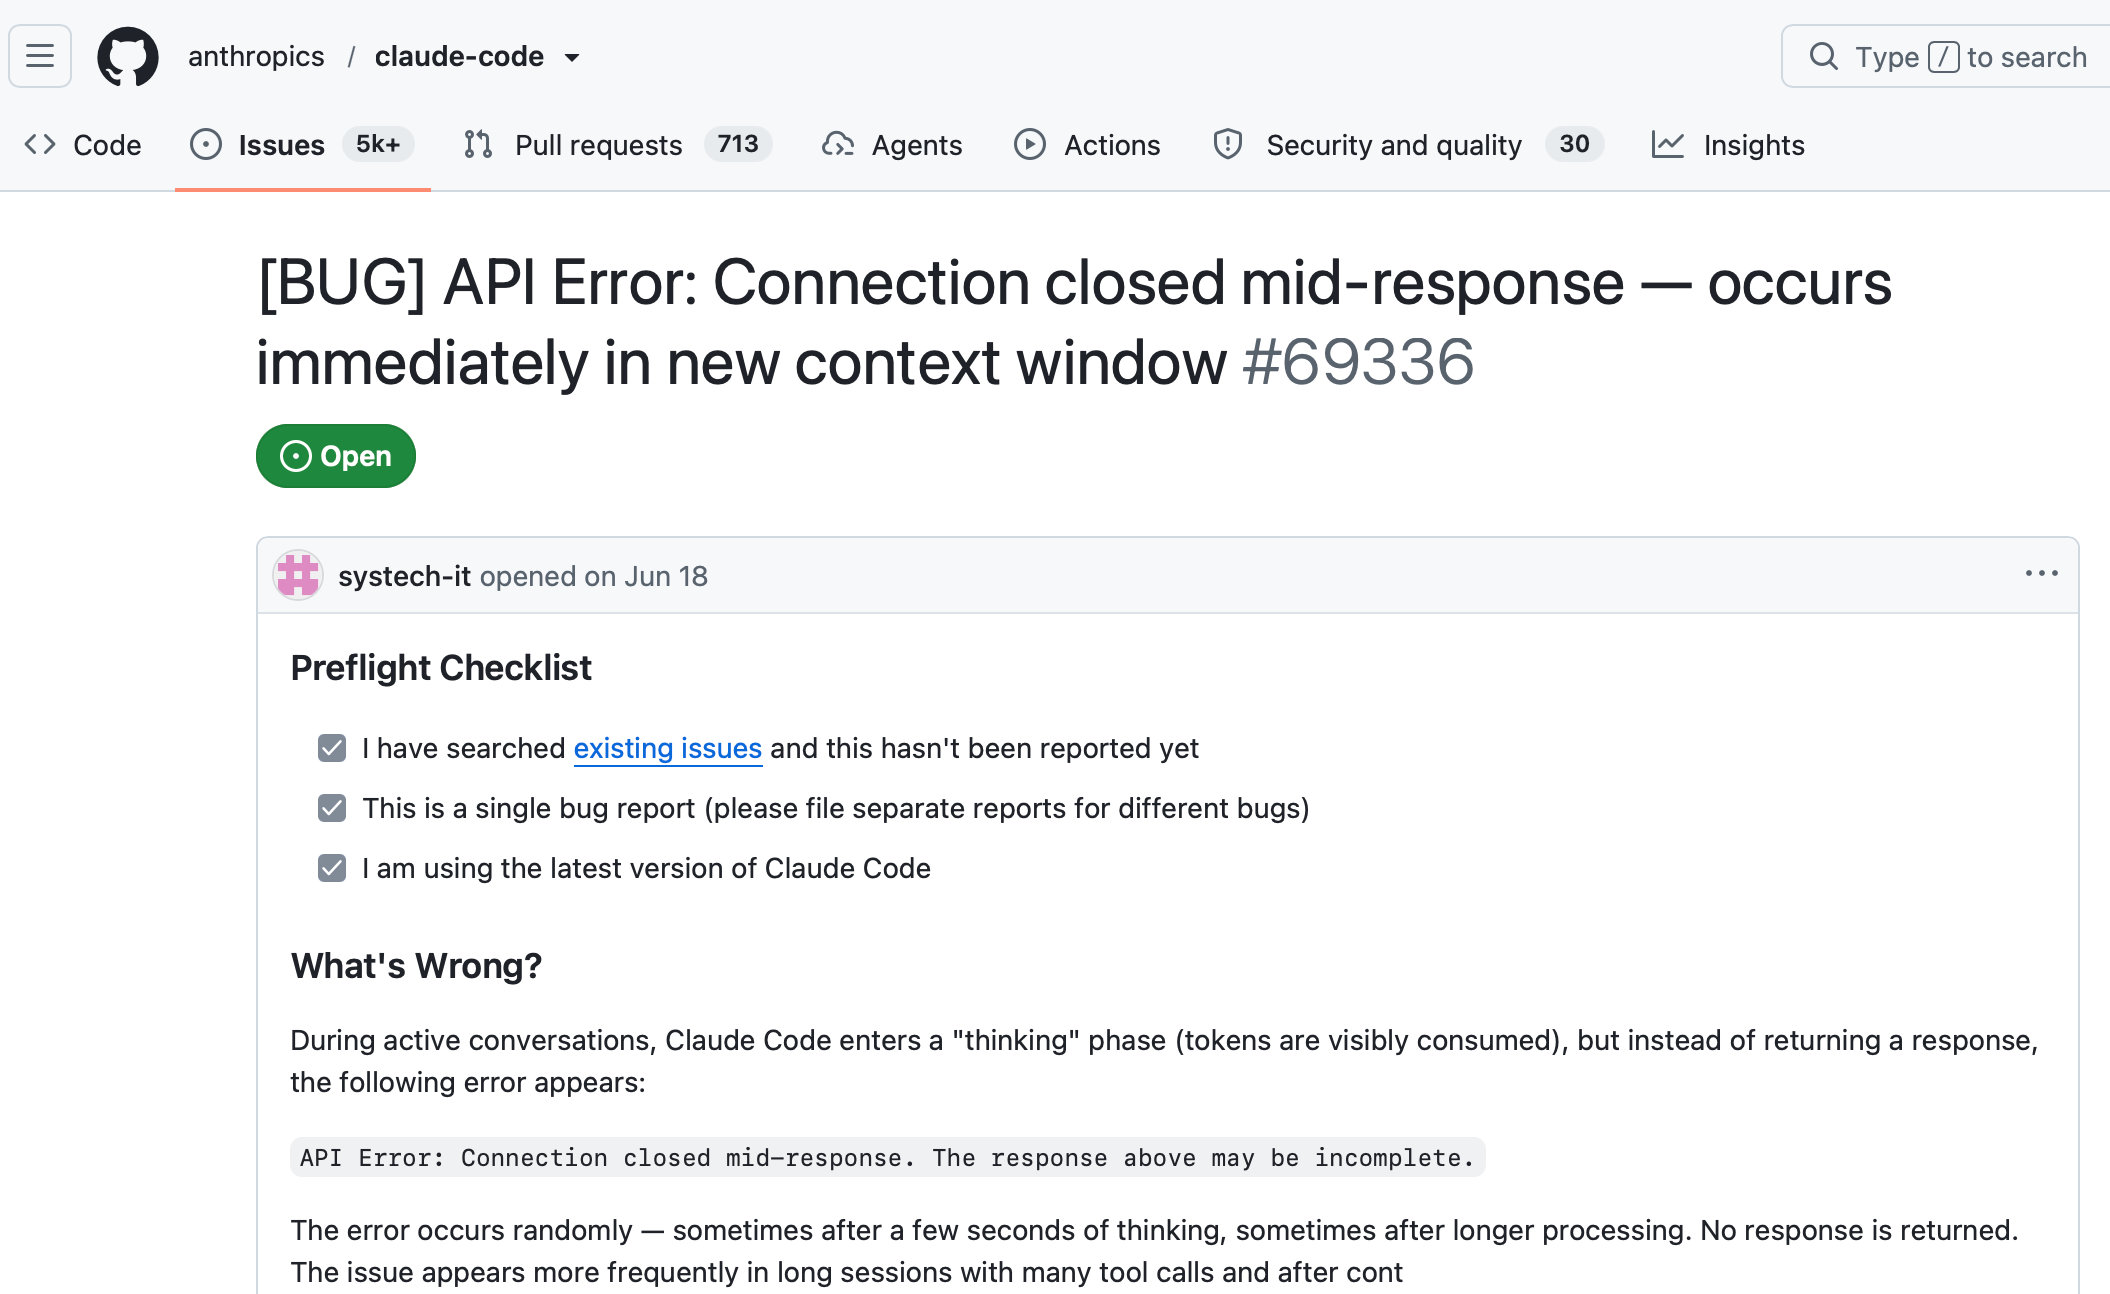Go to GitHub homepage via Octocat logo
This screenshot has width=2110, height=1294.
click(x=128, y=56)
